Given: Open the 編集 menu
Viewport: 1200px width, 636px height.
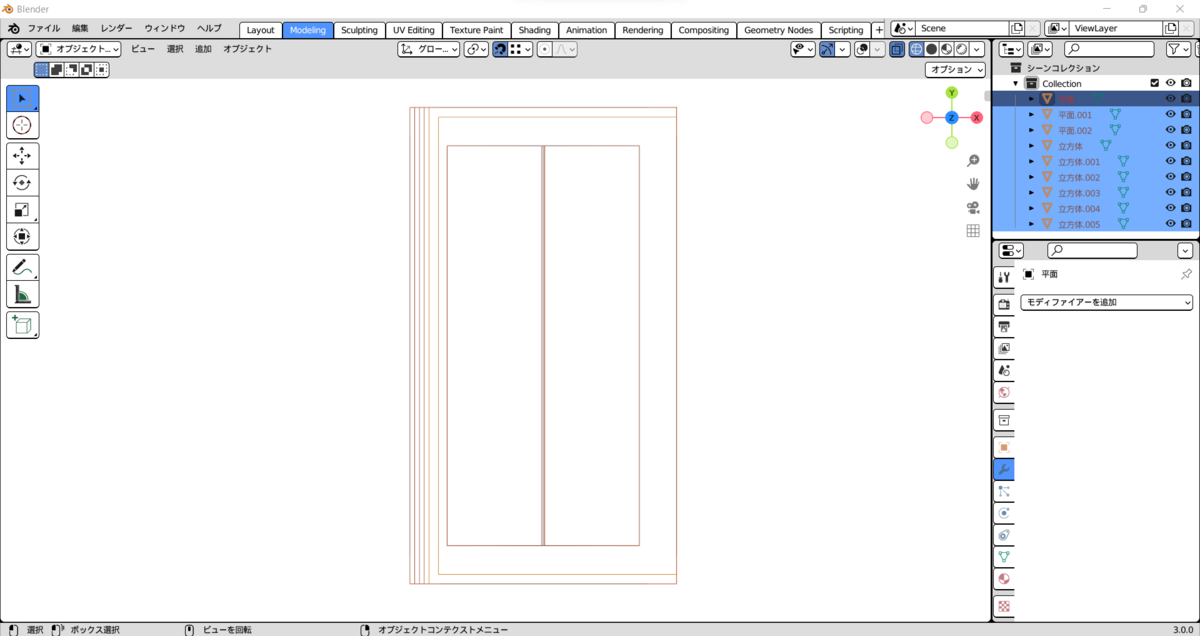Looking at the screenshot, I should click(80, 29).
